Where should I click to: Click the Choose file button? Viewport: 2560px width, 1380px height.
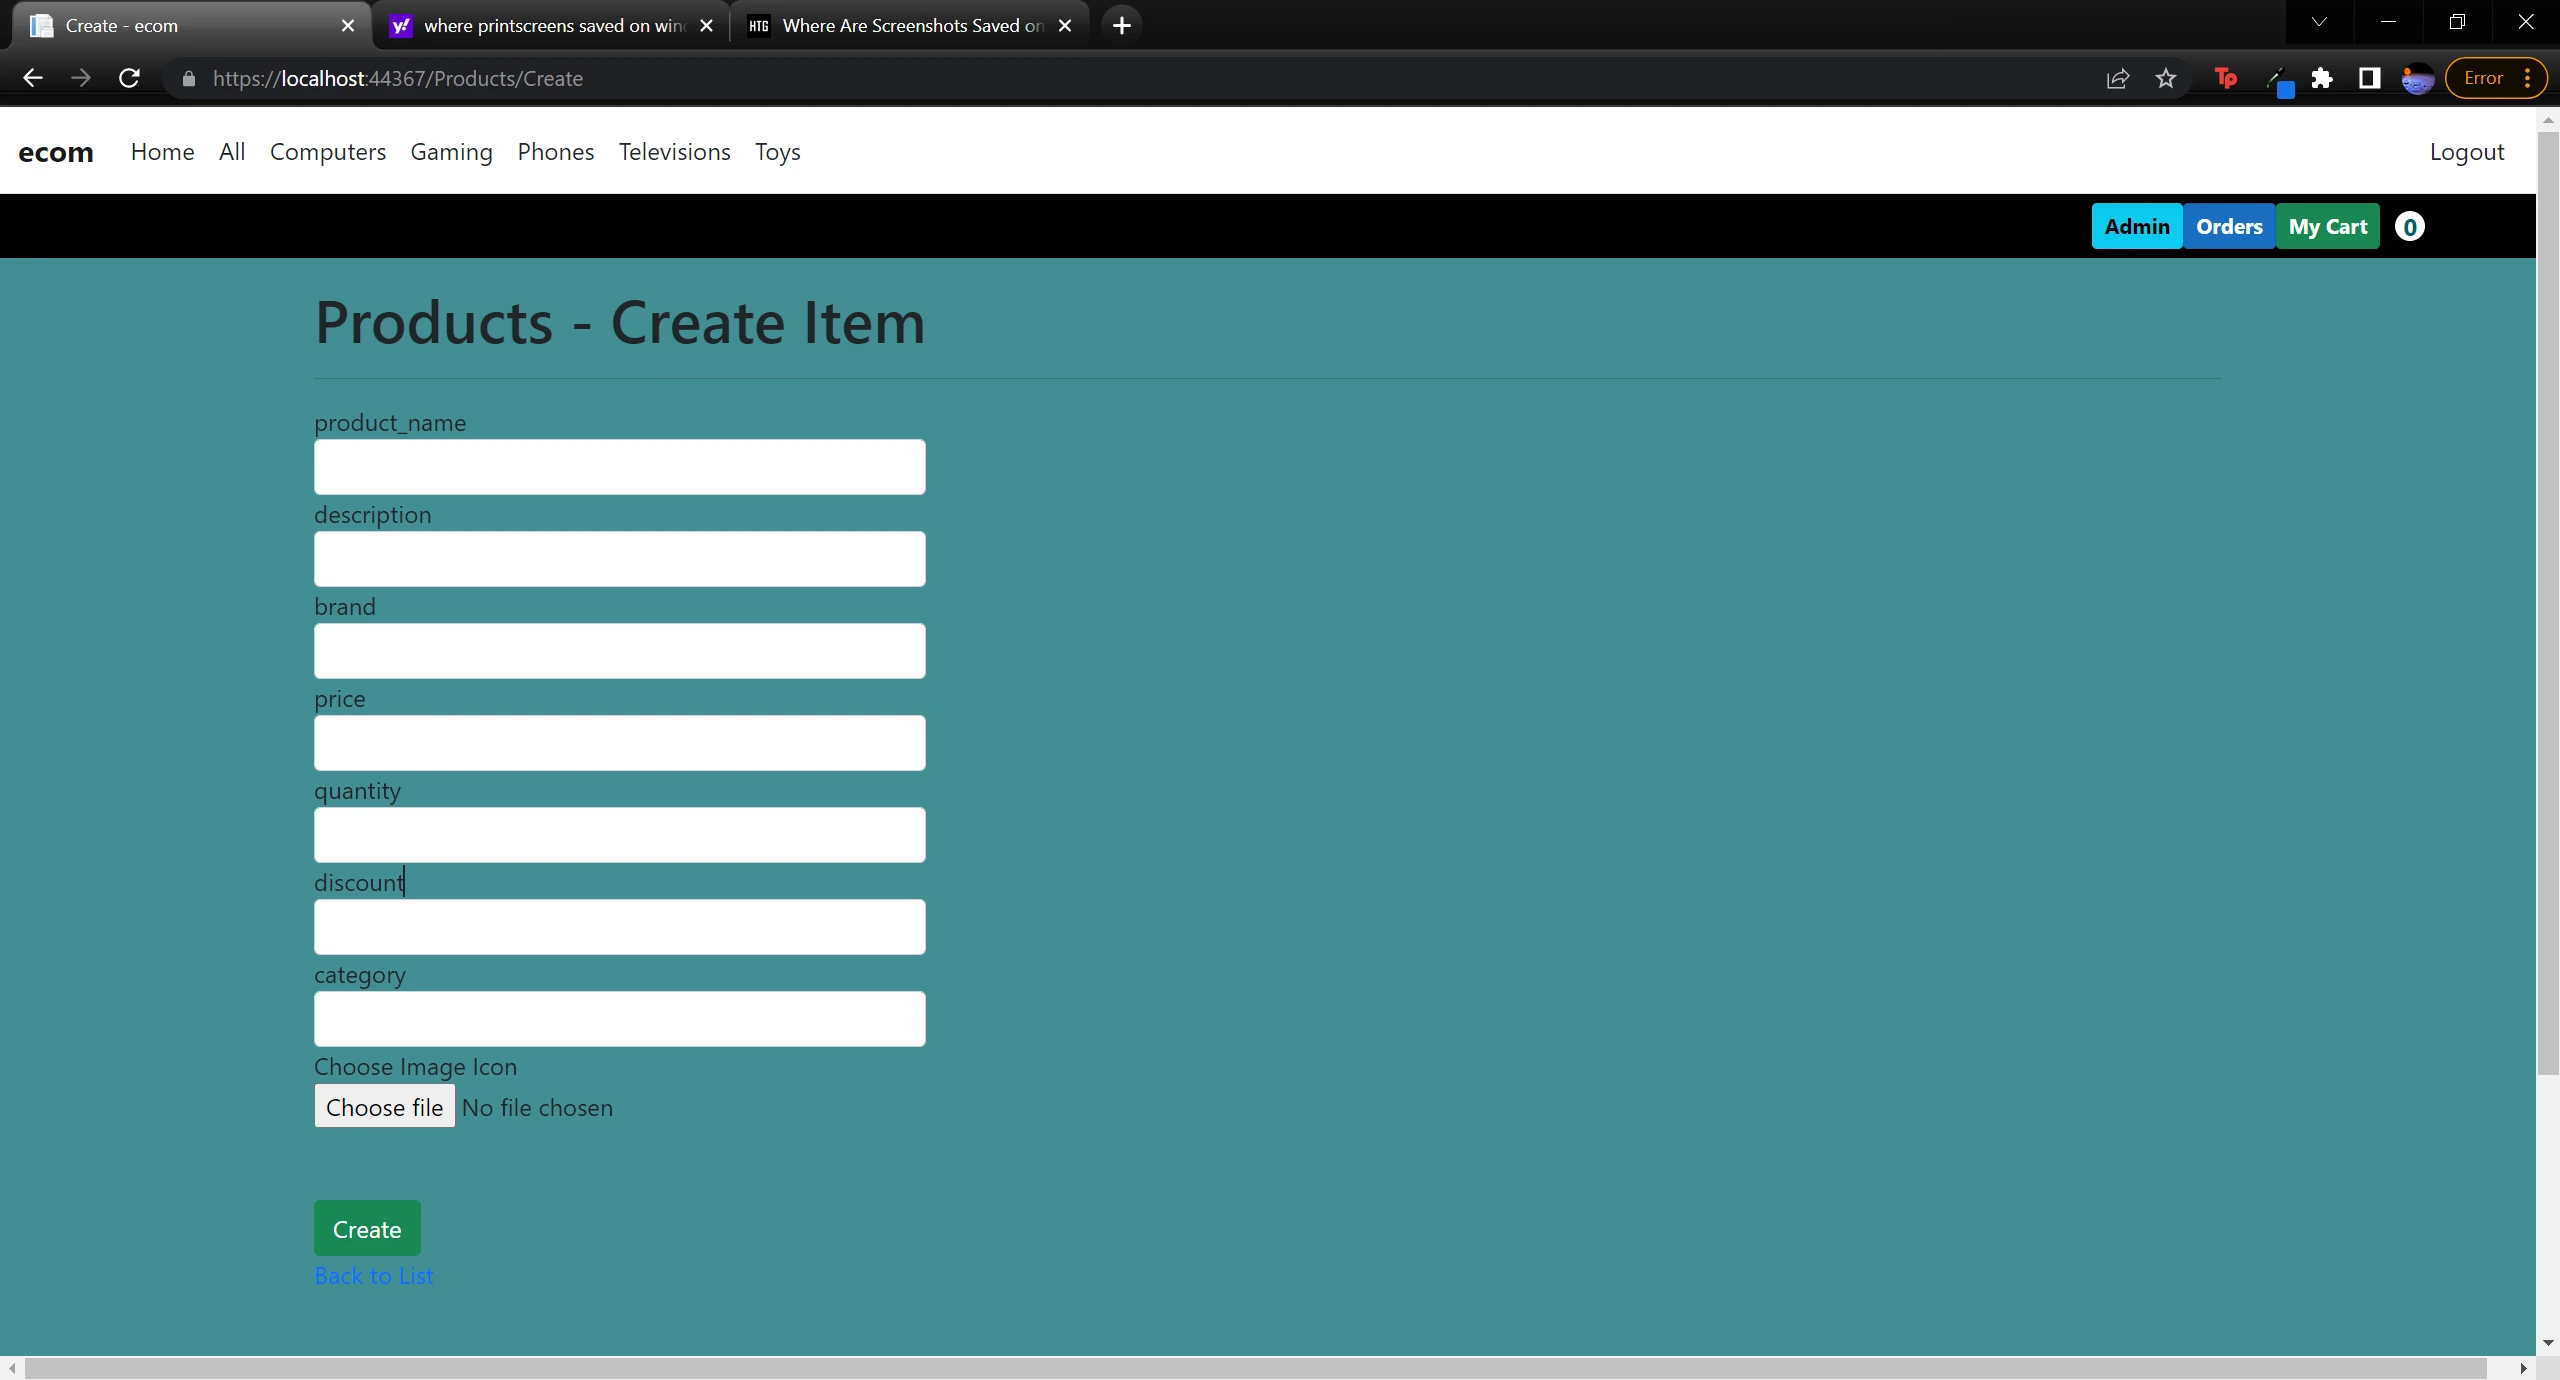tap(384, 1107)
